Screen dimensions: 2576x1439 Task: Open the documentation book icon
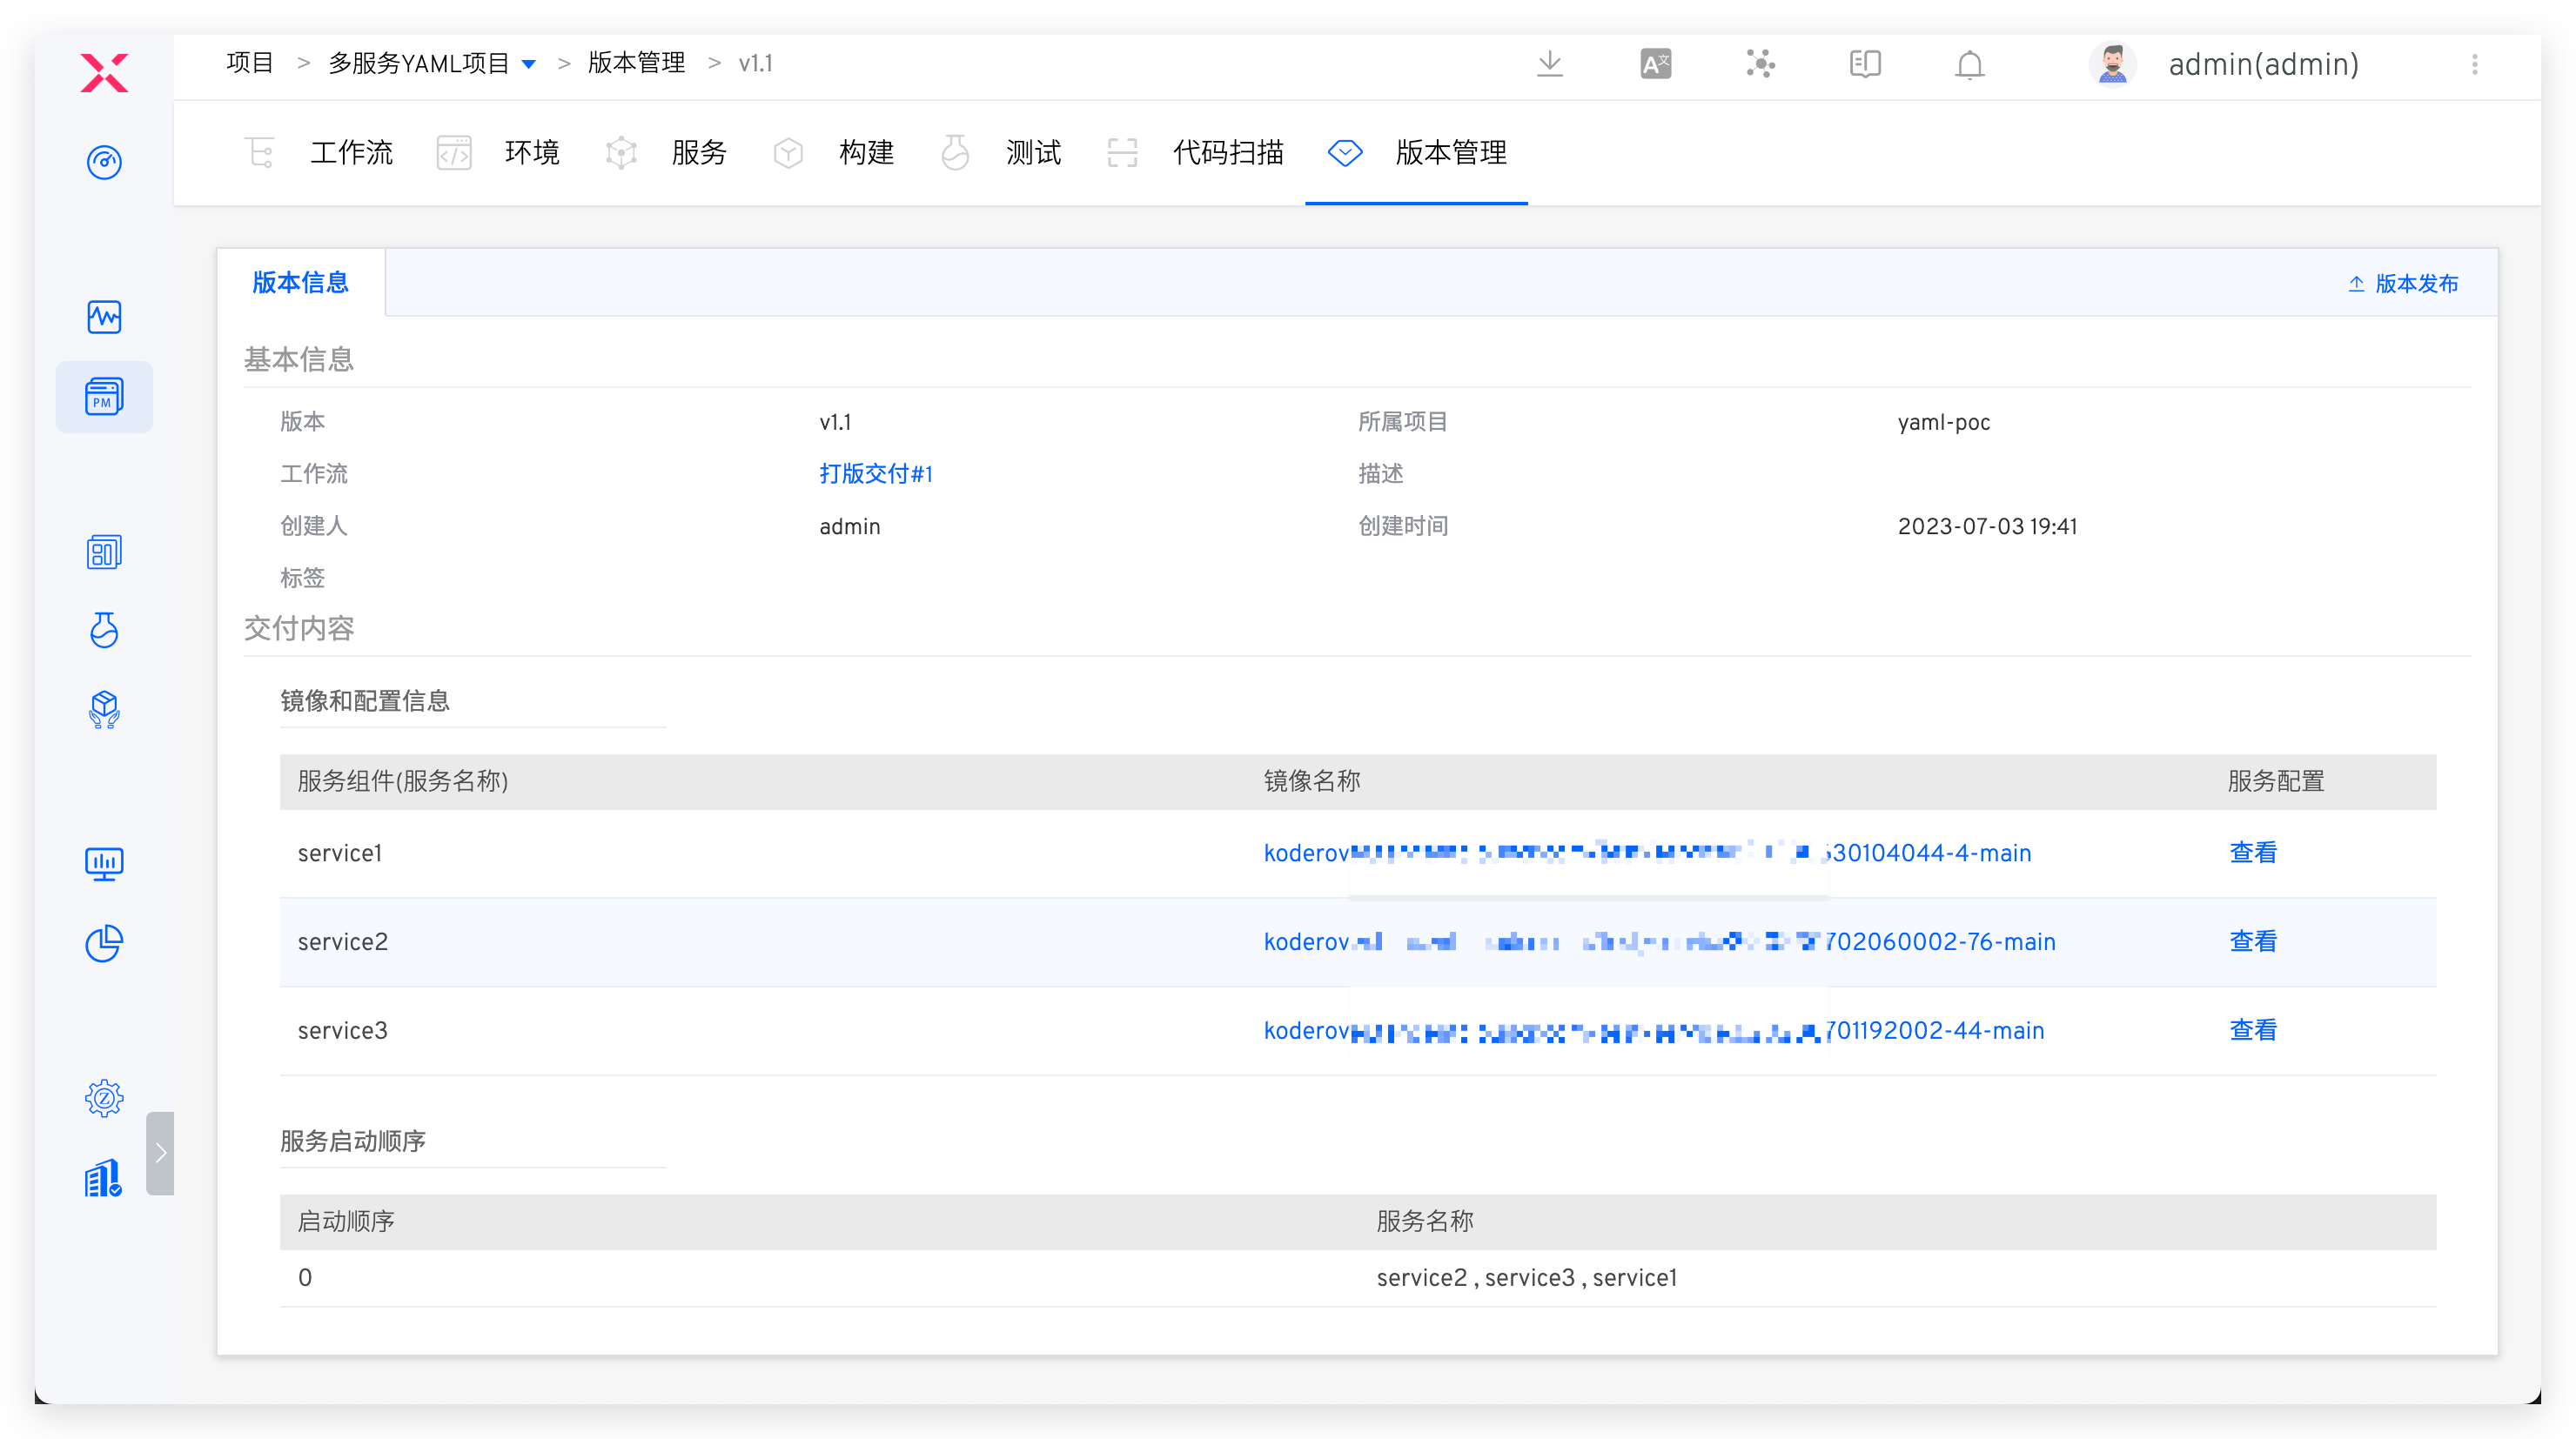click(1865, 64)
